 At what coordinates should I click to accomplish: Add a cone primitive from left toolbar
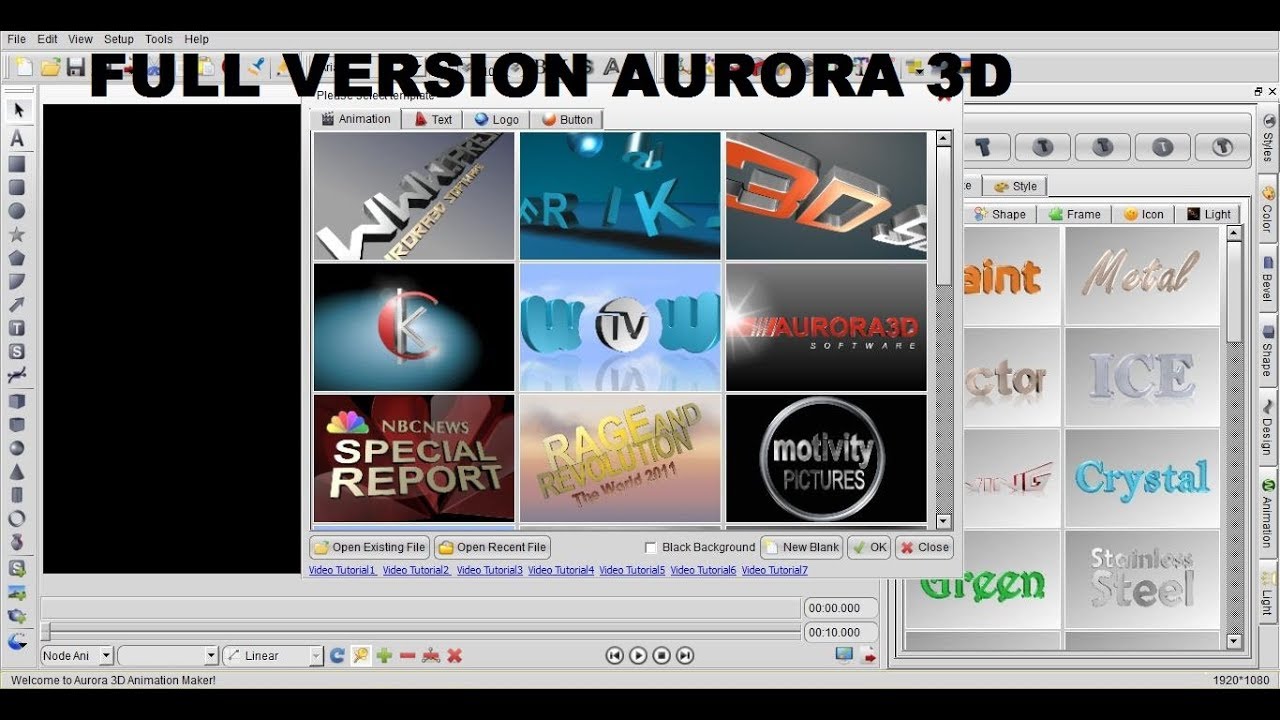[x=17, y=471]
